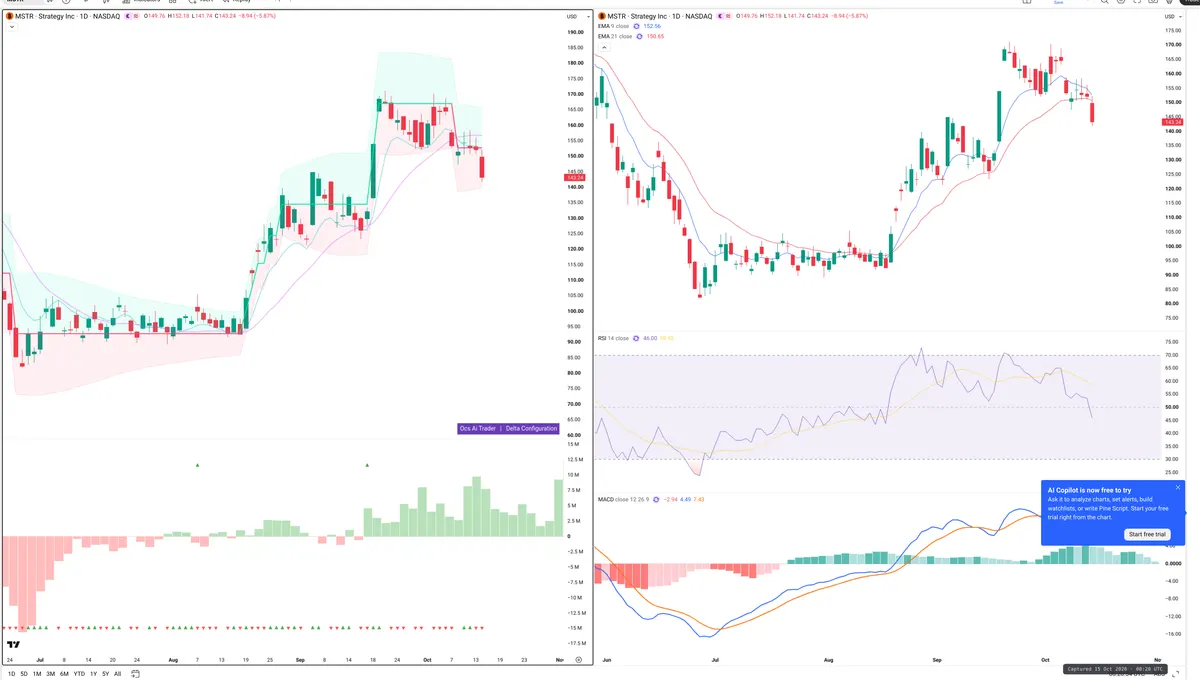
Task: Click the 12.5 M volume scale label
Action: click(x=575, y=459)
